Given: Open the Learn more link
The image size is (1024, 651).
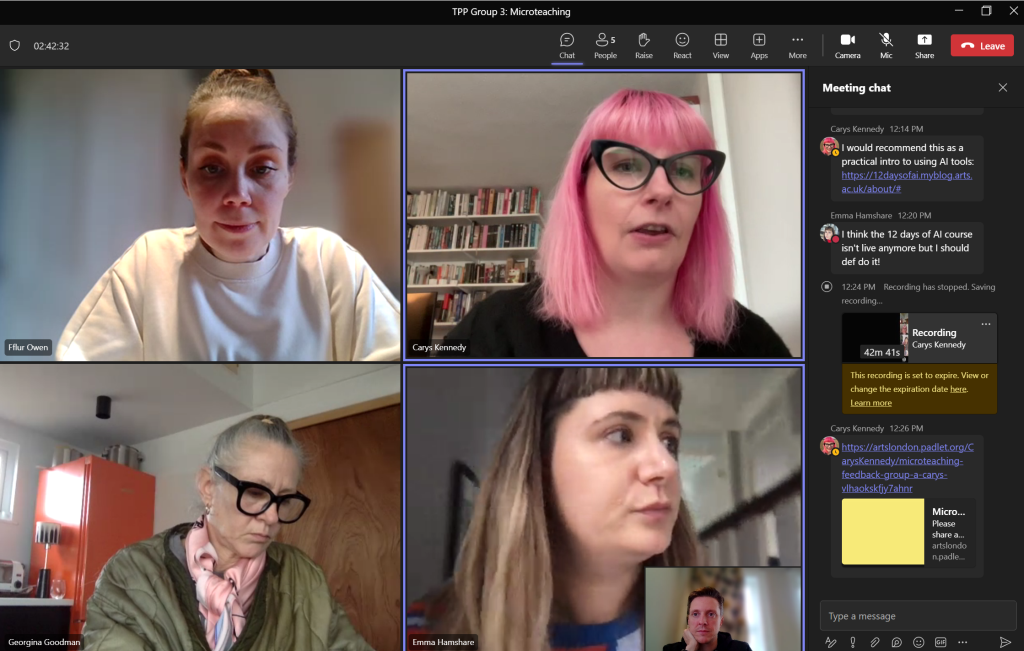Looking at the screenshot, I should pyautogui.click(x=871, y=403).
